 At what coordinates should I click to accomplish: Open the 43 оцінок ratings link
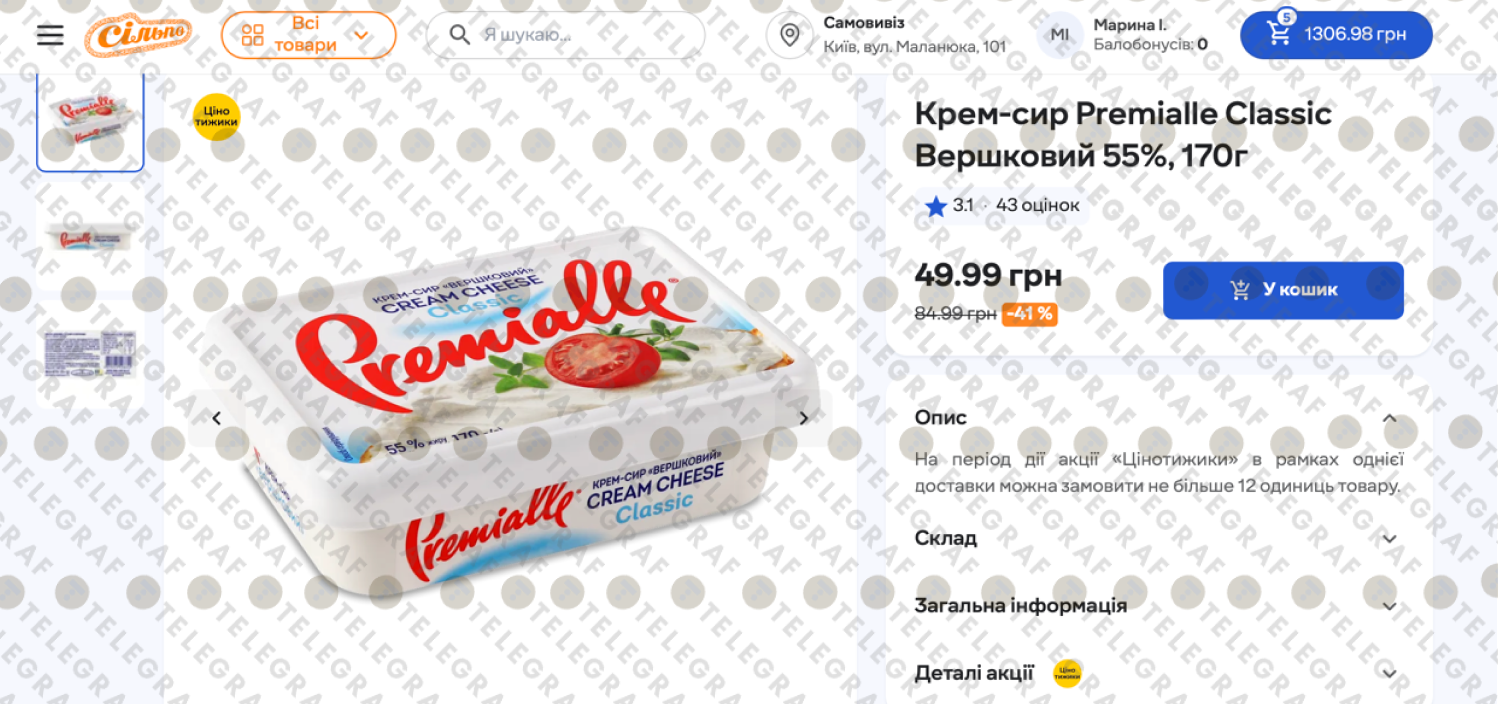1037,206
